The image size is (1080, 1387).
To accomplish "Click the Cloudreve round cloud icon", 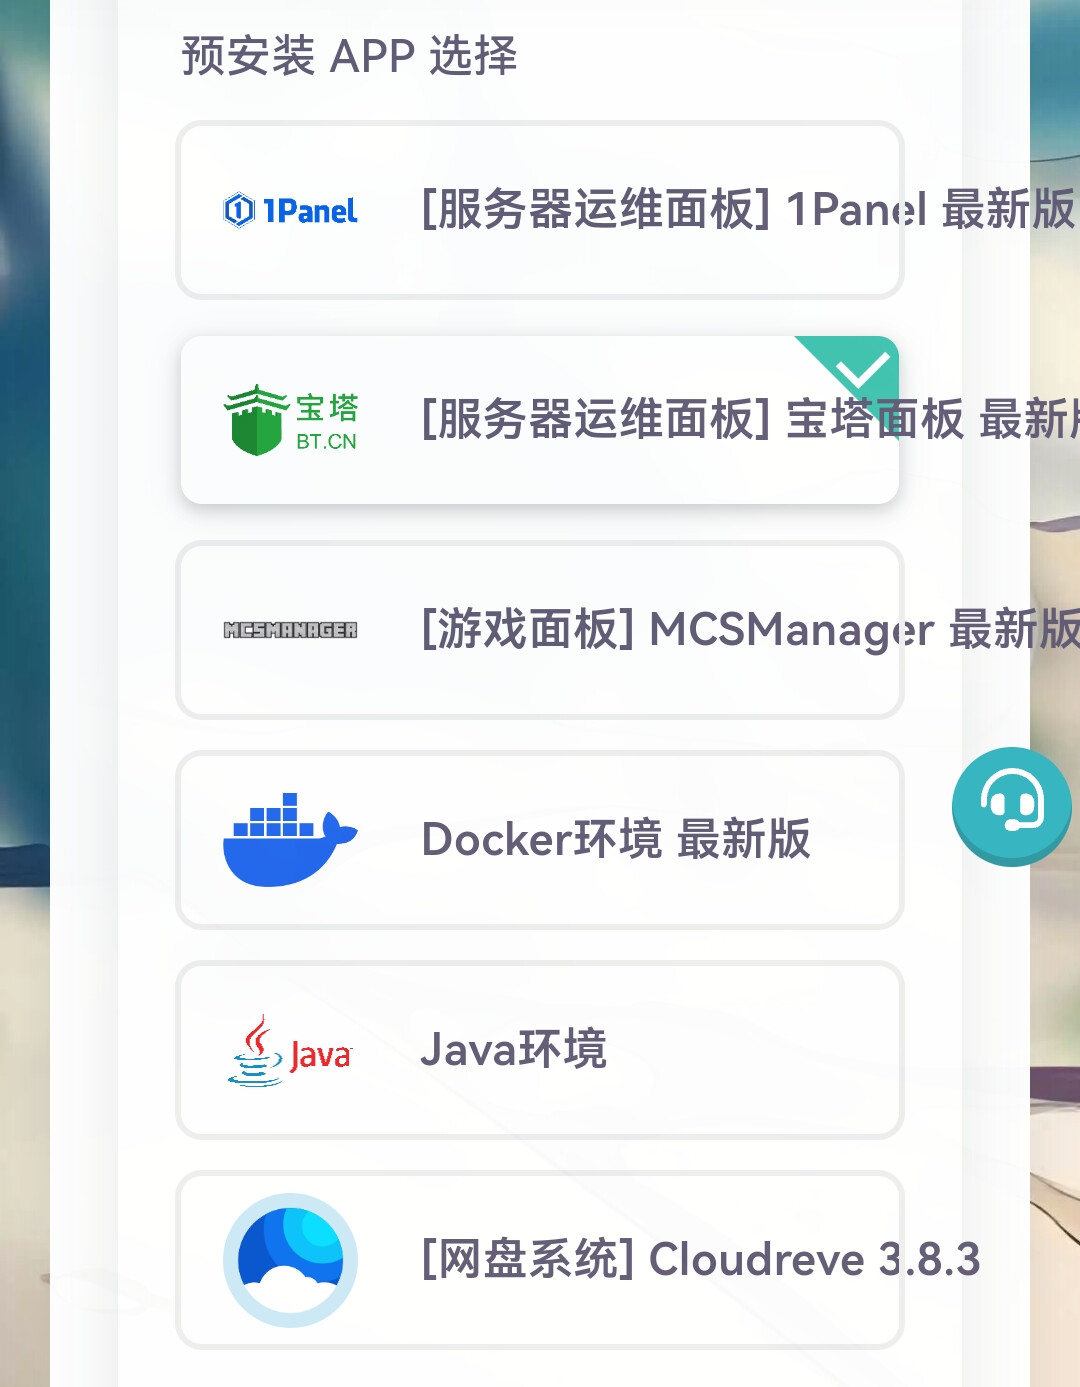I will tap(290, 1260).
